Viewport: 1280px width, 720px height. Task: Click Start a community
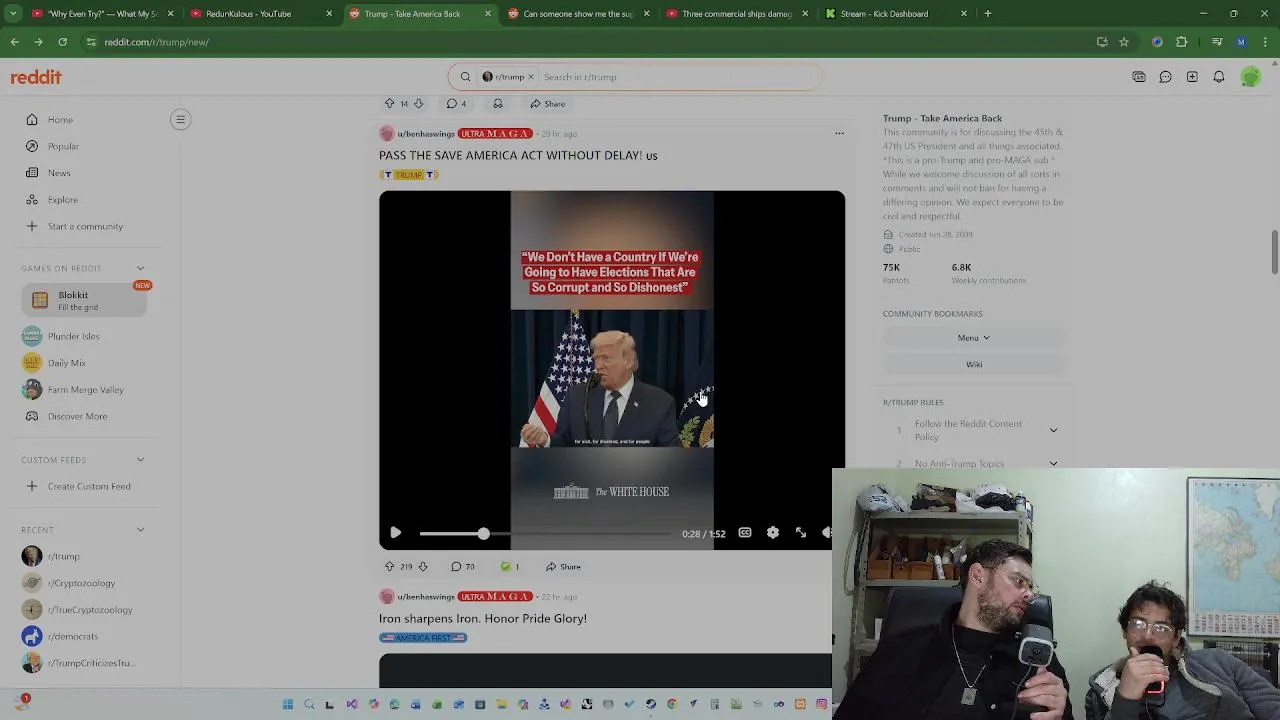(x=85, y=226)
